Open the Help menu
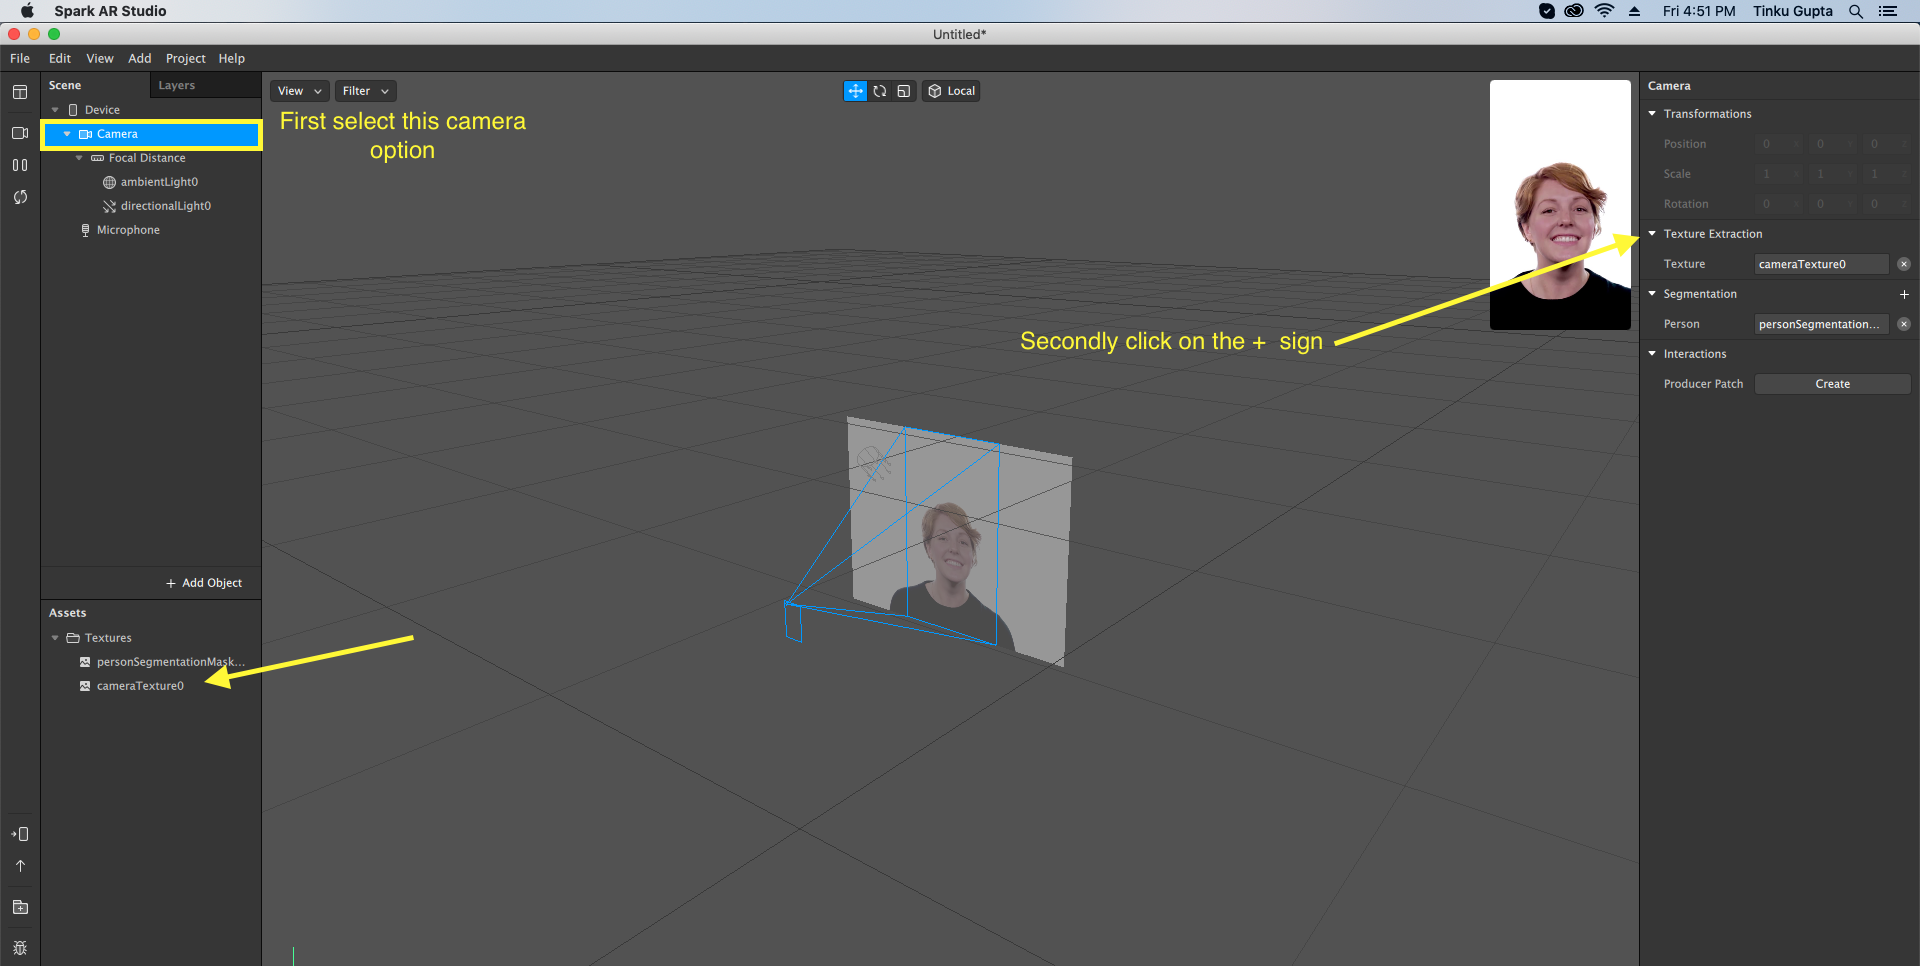Image resolution: width=1920 pixels, height=966 pixels. (x=232, y=59)
